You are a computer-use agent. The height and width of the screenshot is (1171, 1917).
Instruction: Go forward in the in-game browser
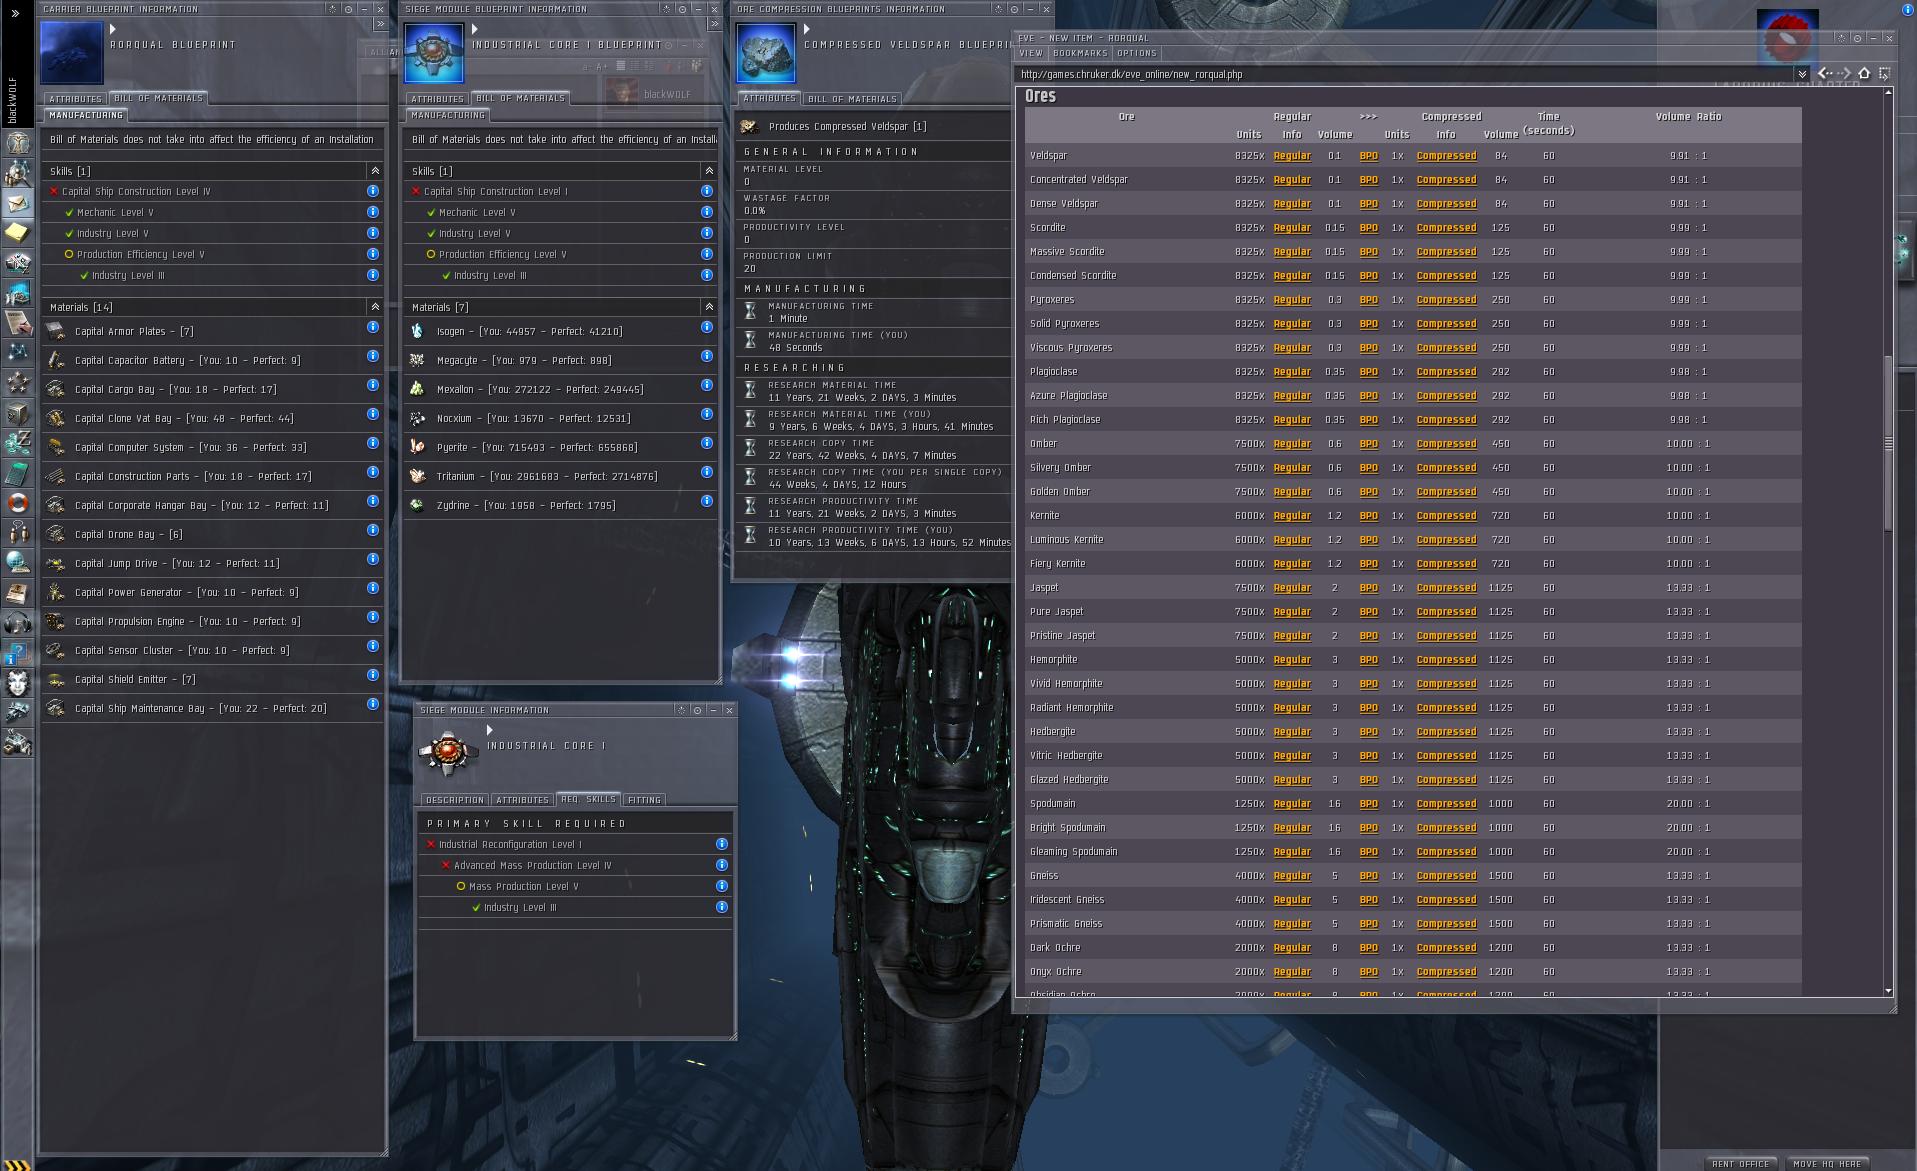click(x=1845, y=73)
